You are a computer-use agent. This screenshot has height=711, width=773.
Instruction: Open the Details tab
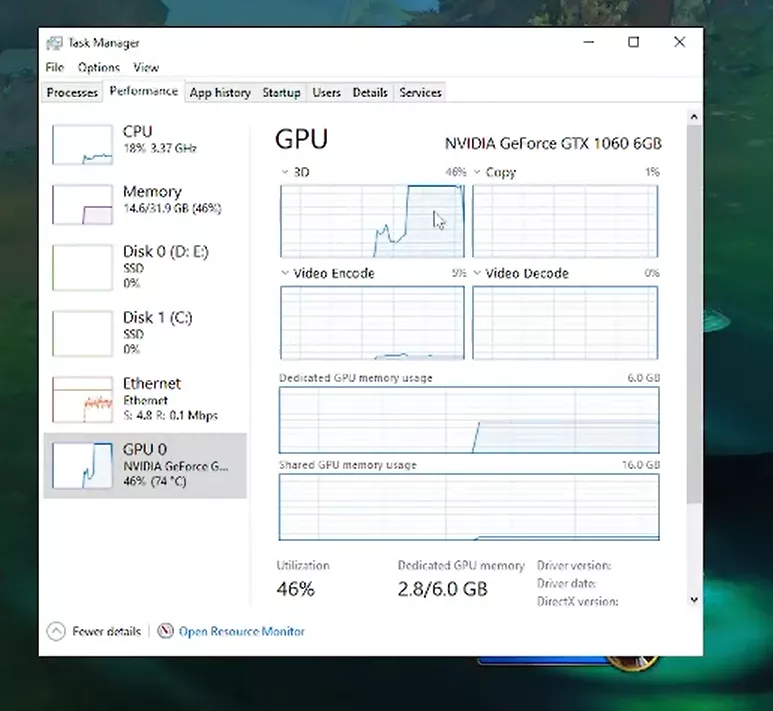(x=370, y=93)
